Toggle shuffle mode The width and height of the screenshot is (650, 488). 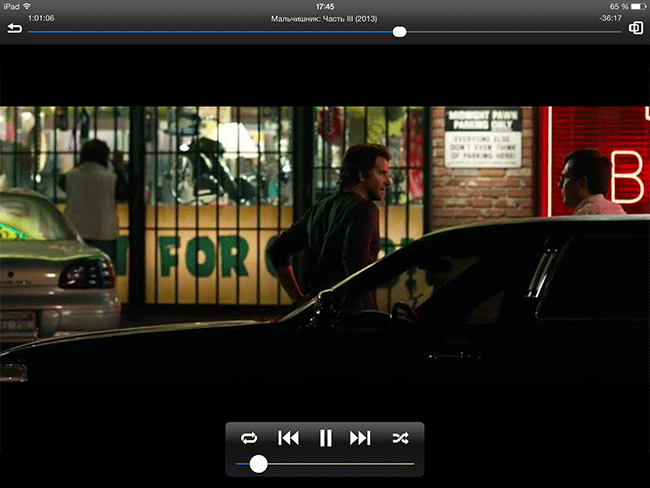400,438
